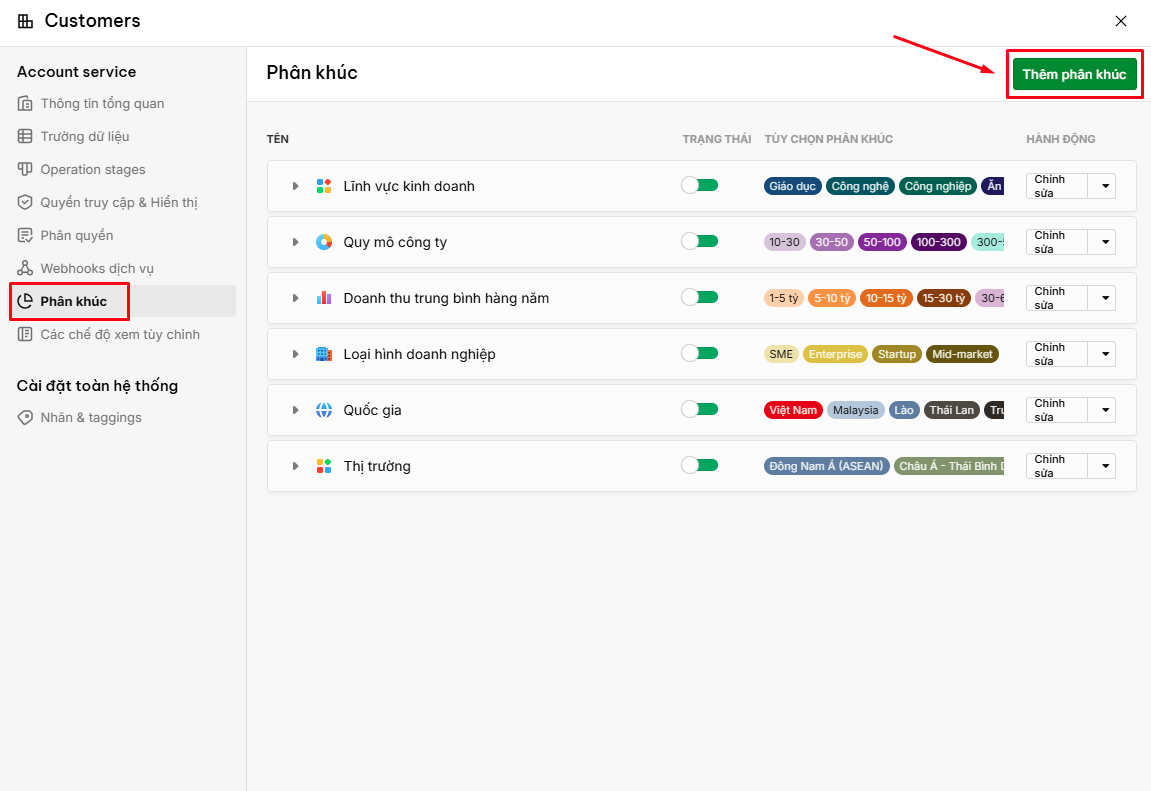
Task: Turn off the Thị trường segment
Action: click(700, 465)
